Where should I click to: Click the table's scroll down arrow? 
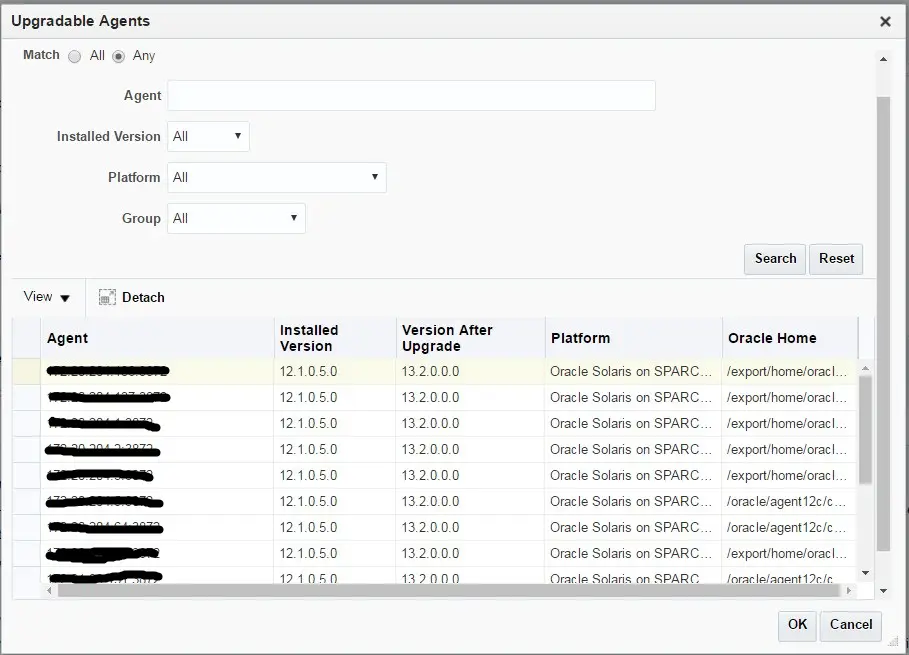[x=865, y=573]
